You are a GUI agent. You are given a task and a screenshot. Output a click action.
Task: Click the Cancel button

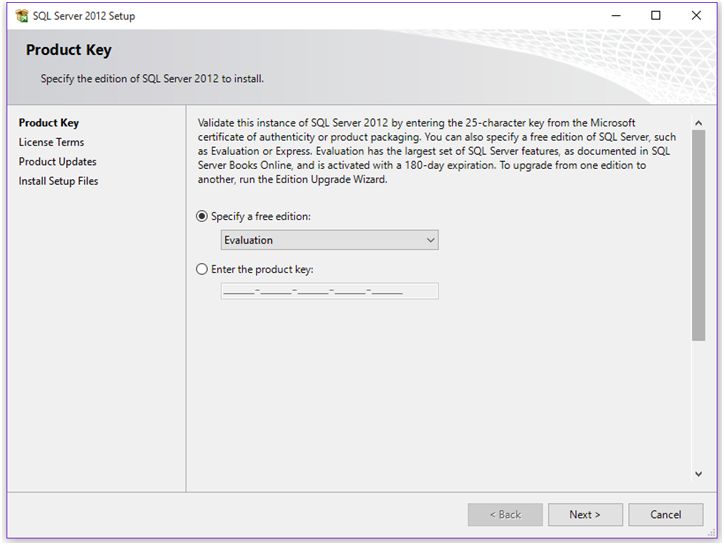coord(665,515)
